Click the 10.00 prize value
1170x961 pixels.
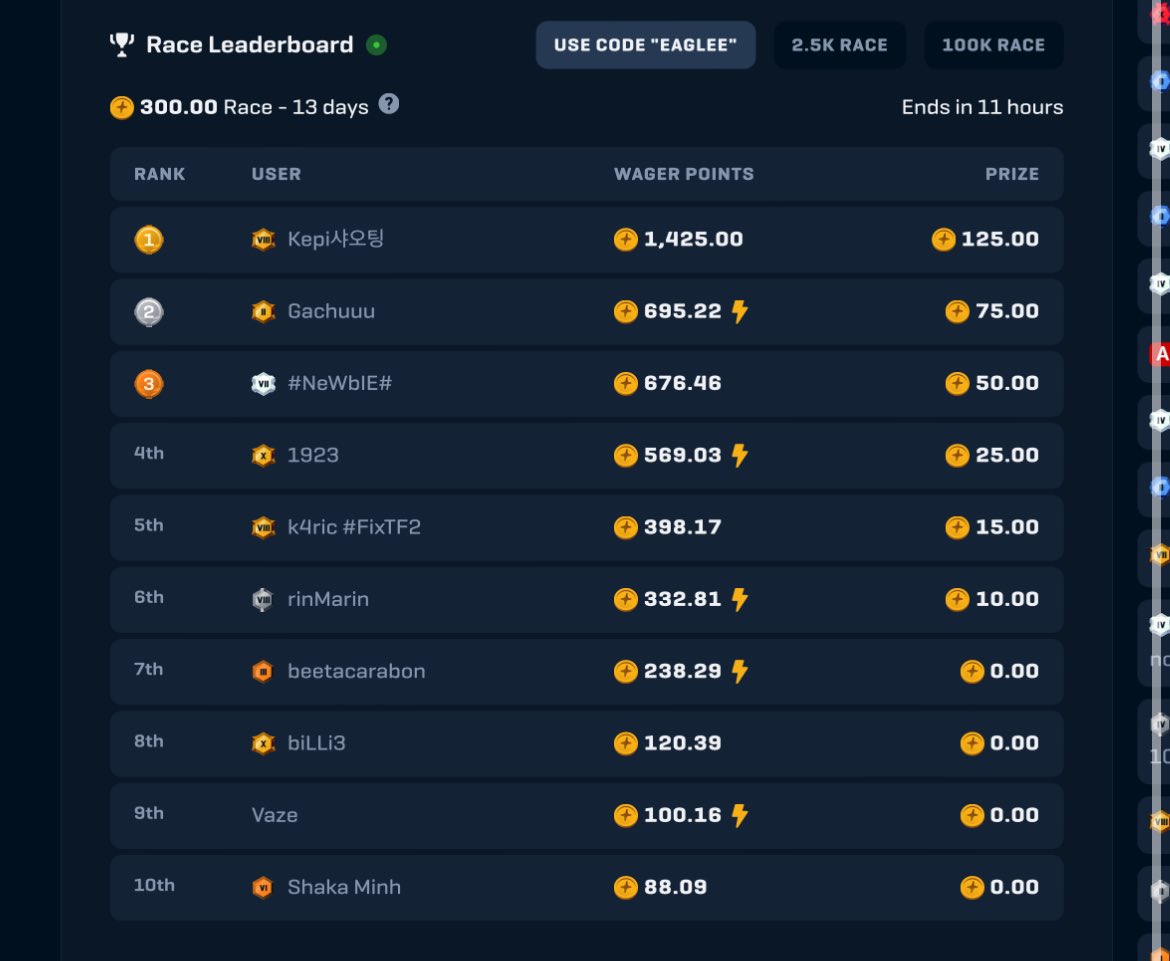point(1007,599)
